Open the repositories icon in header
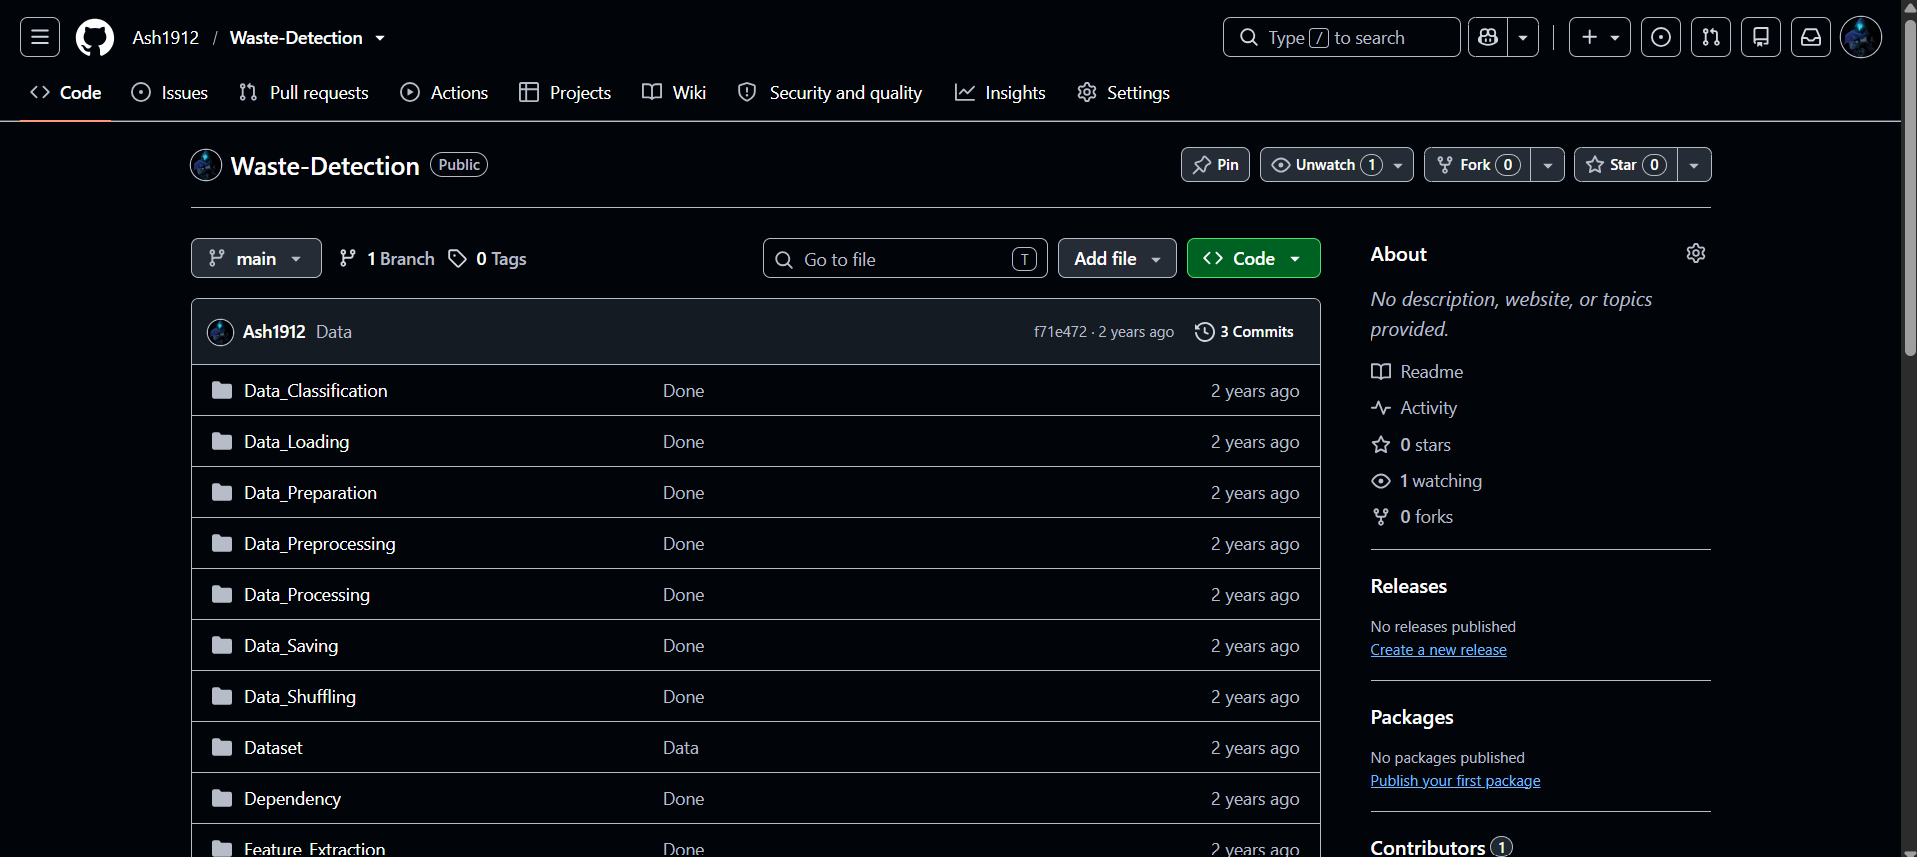 pos(1761,38)
